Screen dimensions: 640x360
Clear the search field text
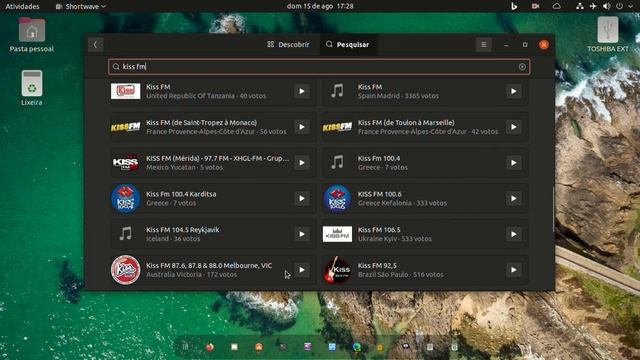(522, 67)
